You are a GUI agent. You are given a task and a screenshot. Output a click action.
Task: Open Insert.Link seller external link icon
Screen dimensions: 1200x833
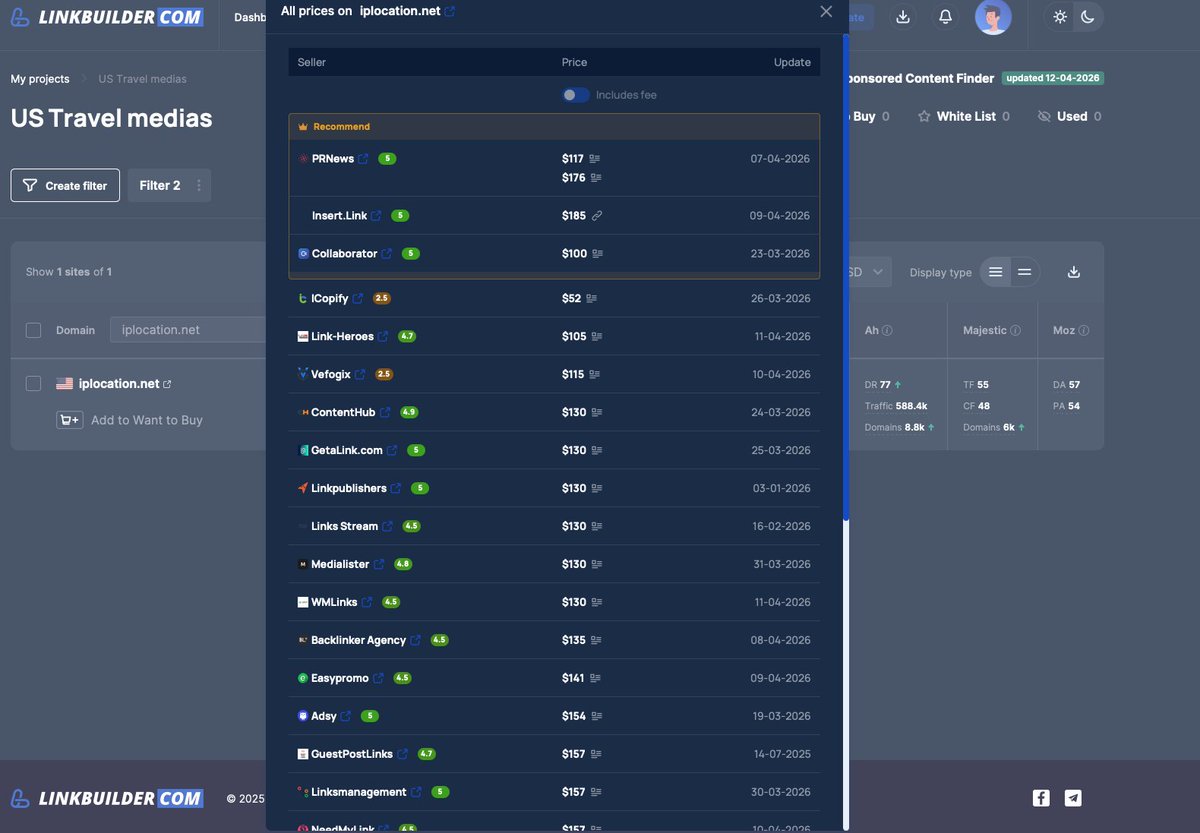coord(376,216)
